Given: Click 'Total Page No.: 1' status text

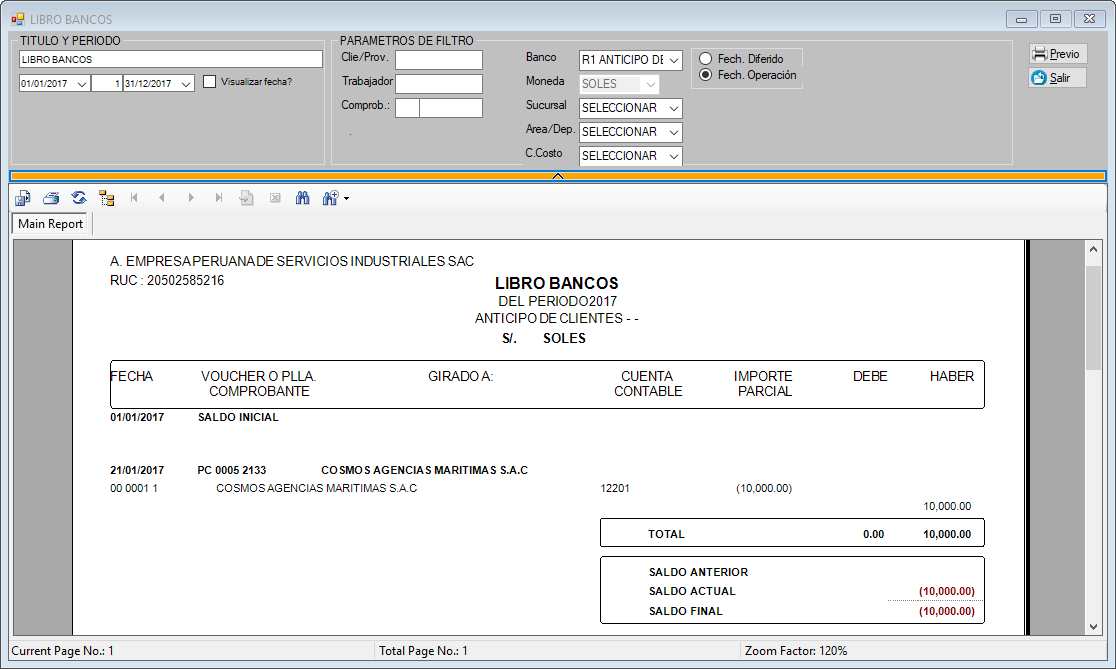Looking at the screenshot, I should (423, 650).
